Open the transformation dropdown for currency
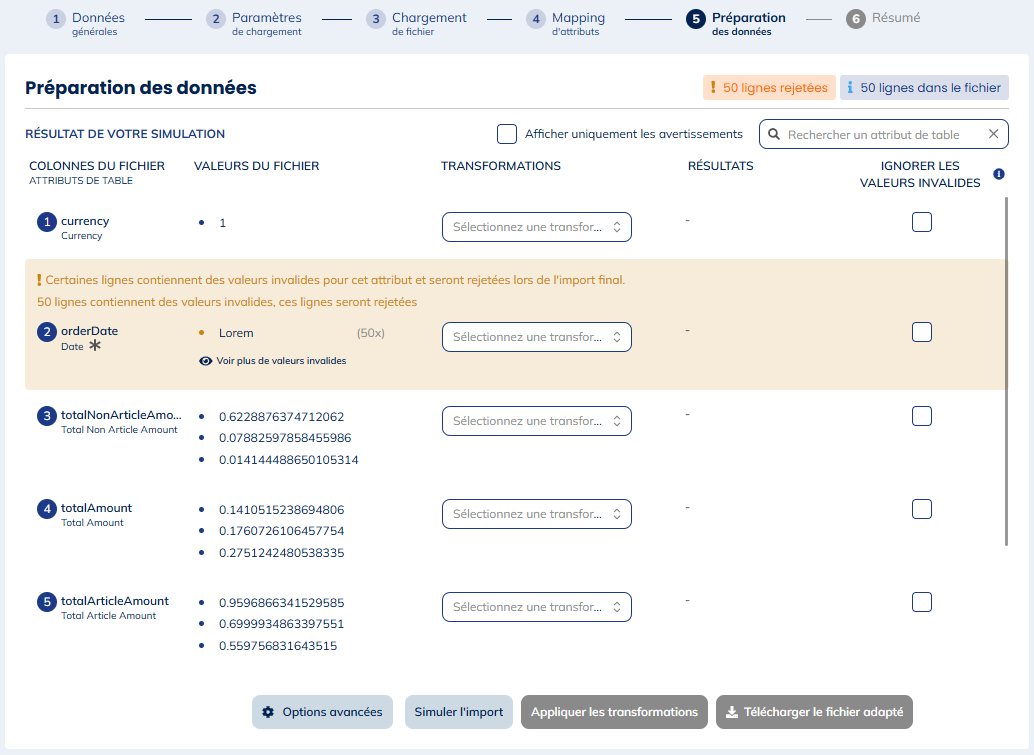 pyautogui.click(x=536, y=227)
